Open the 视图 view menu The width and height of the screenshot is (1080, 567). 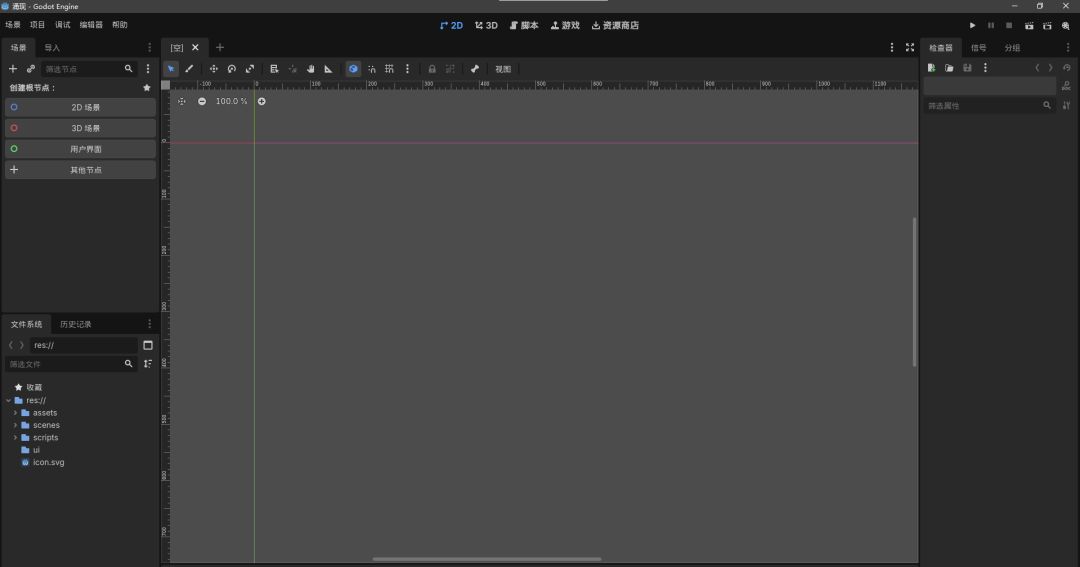503,69
